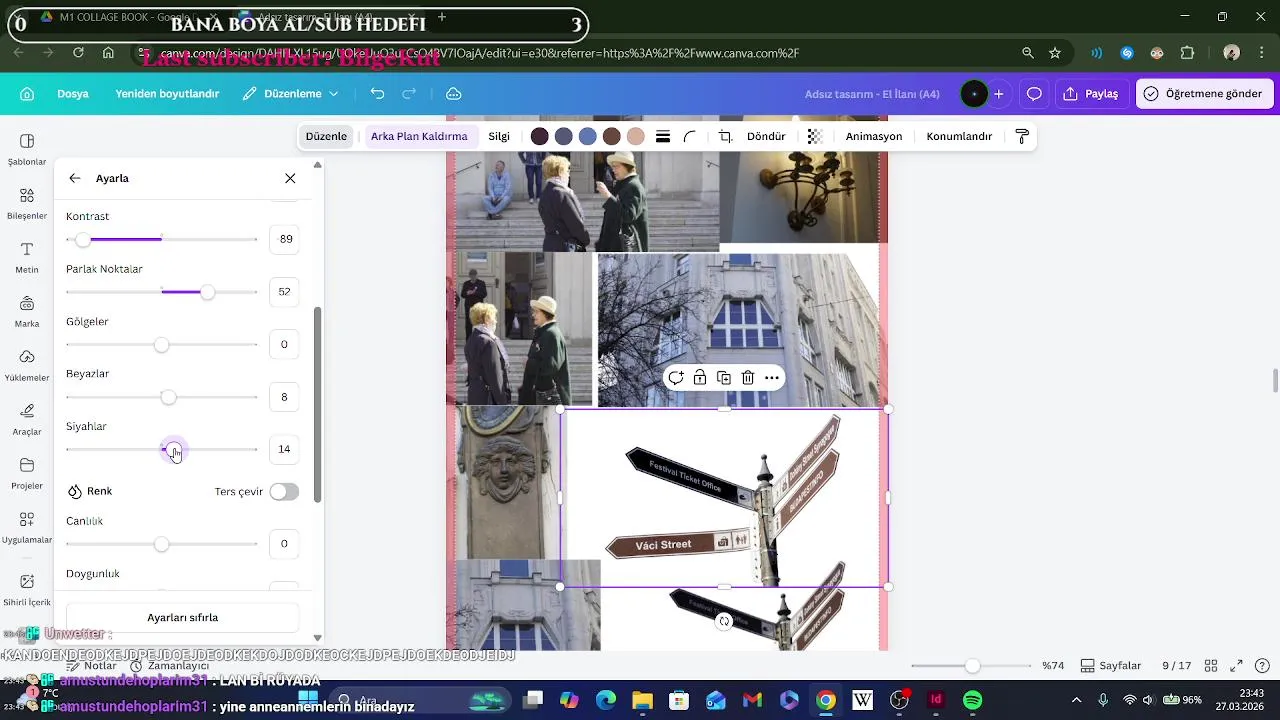
Task: Duplicate the selected image
Action: [724, 378]
